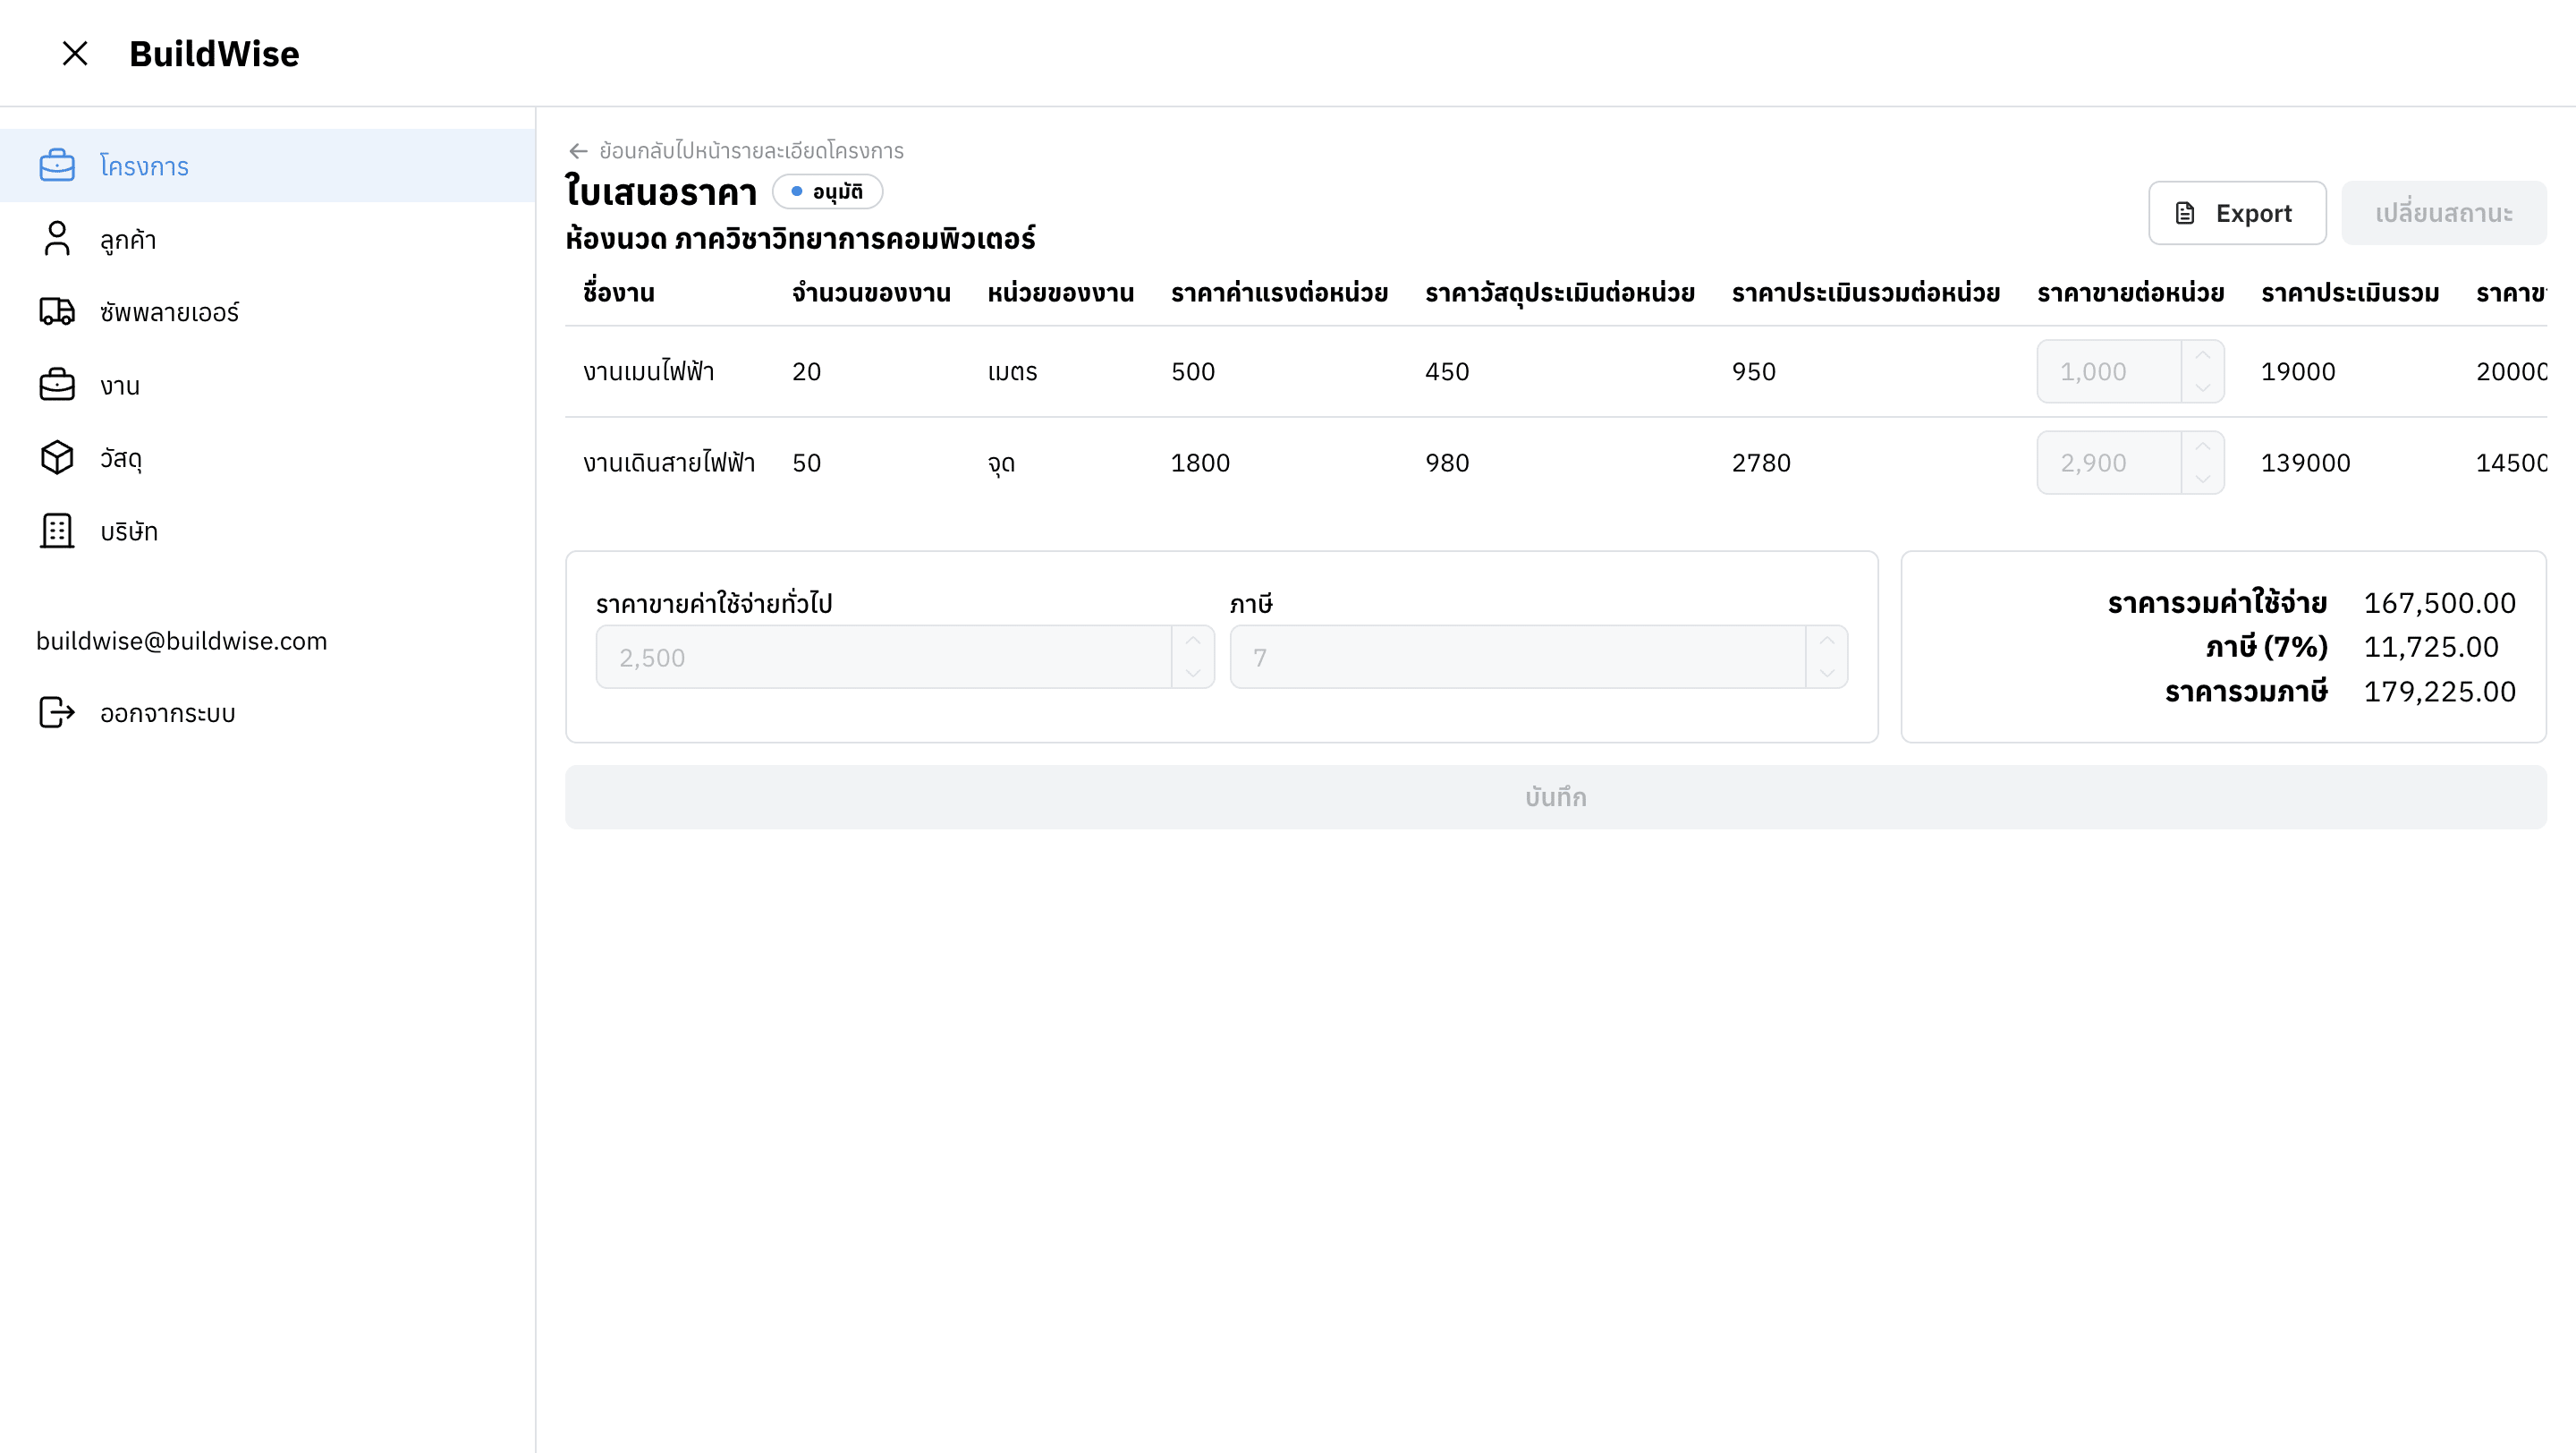Click the box icon for วัสดุ
Screen dimensions: 2576x1453
pyautogui.click(x=57, y=458)
